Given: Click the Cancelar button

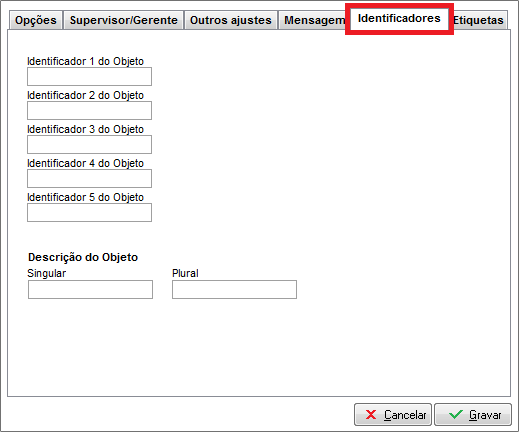Looking at the screenshot, I should [x=393, y=415].
